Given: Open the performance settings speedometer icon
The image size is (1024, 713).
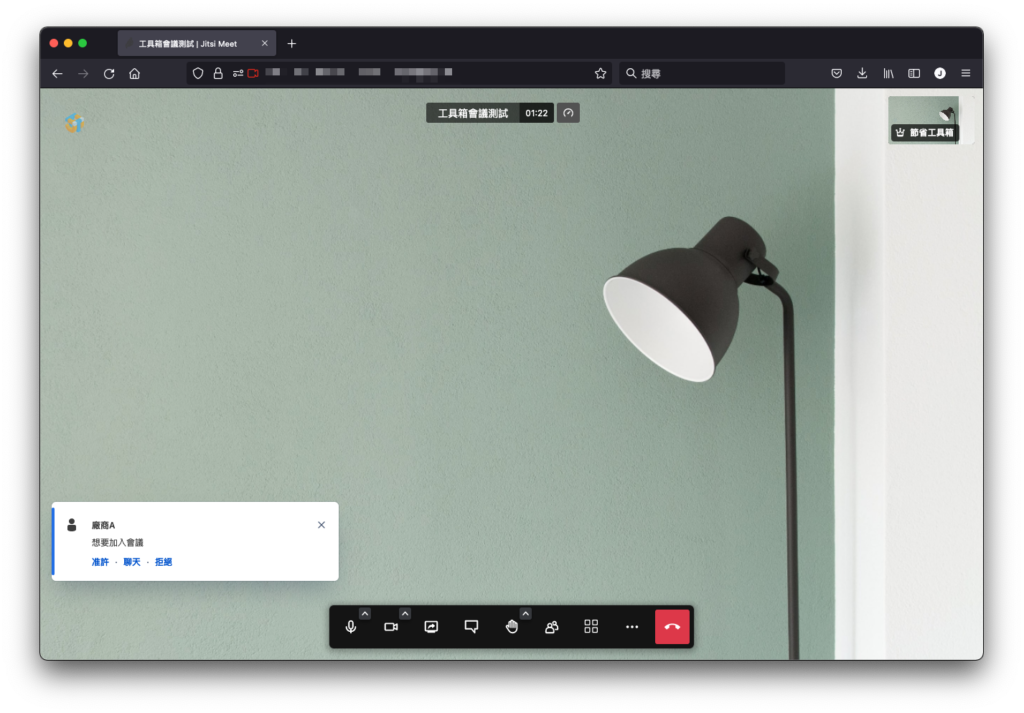Looking at the screenshot, I should tap(568, 113).
